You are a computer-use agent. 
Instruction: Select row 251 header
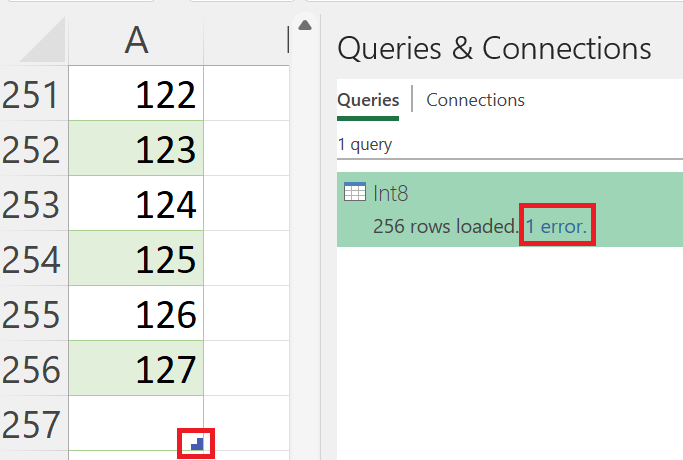click(34, 95)
